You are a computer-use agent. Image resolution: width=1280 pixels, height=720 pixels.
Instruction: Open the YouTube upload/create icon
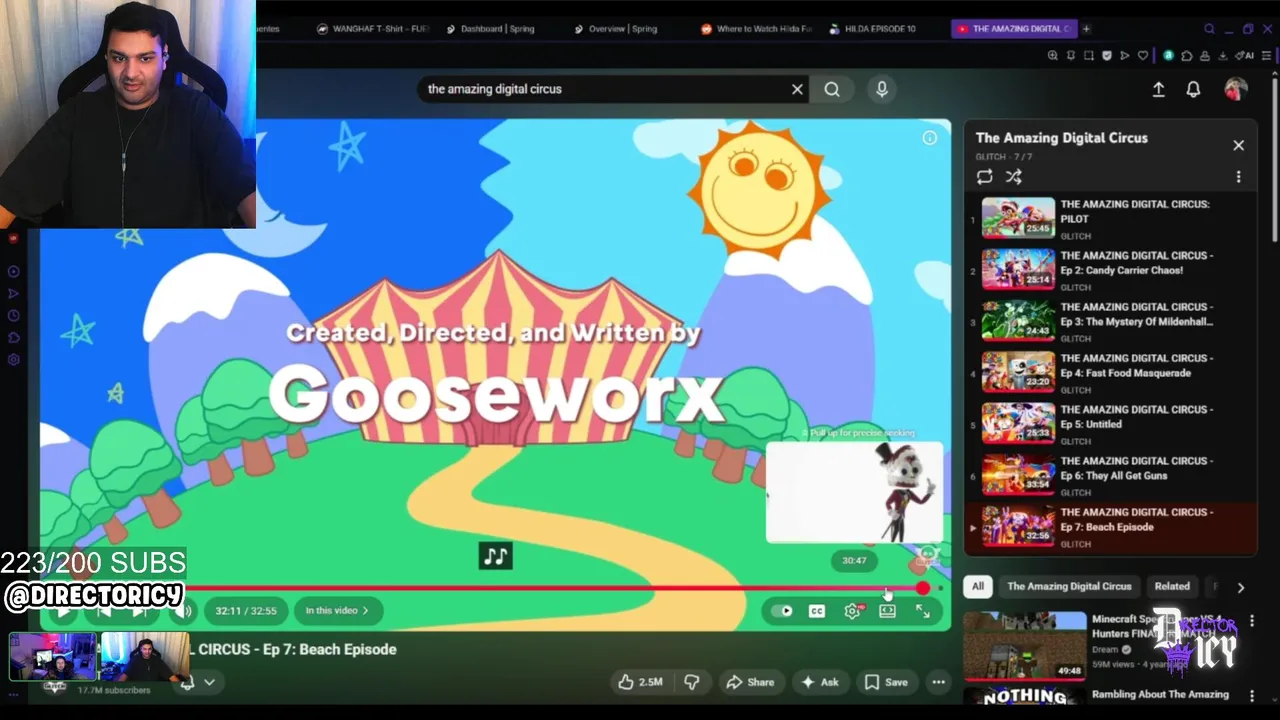pyautogui.click(x=1158, y=89)
